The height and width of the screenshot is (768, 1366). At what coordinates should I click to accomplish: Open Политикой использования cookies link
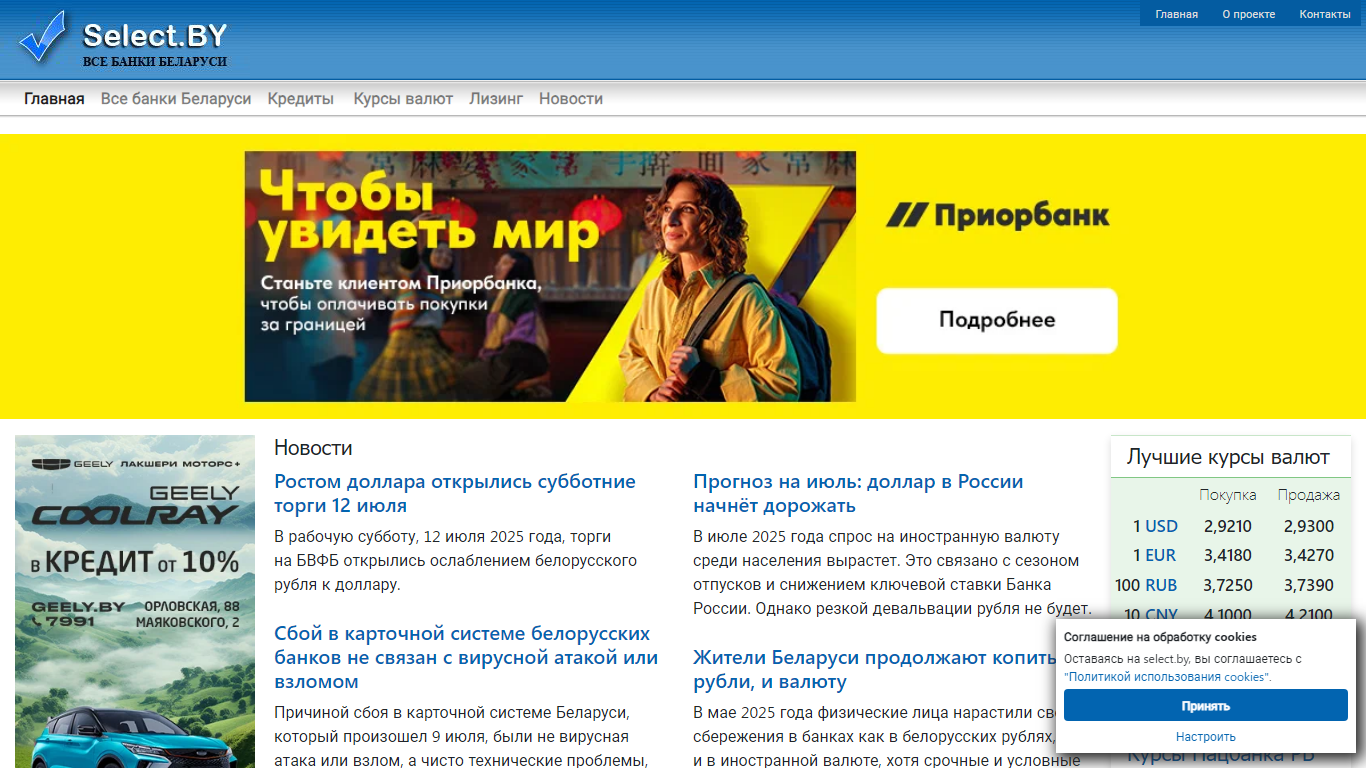(1168, 677)
